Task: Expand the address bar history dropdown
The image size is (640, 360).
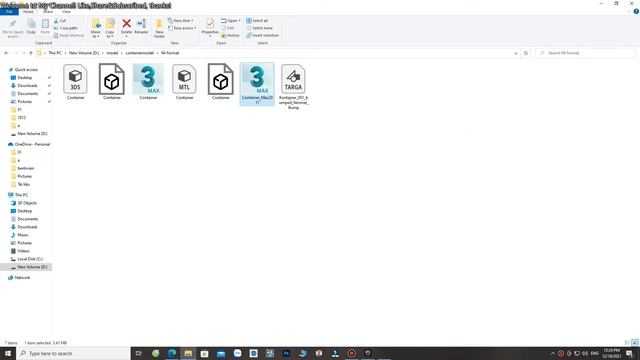Action: click(516, 53)
